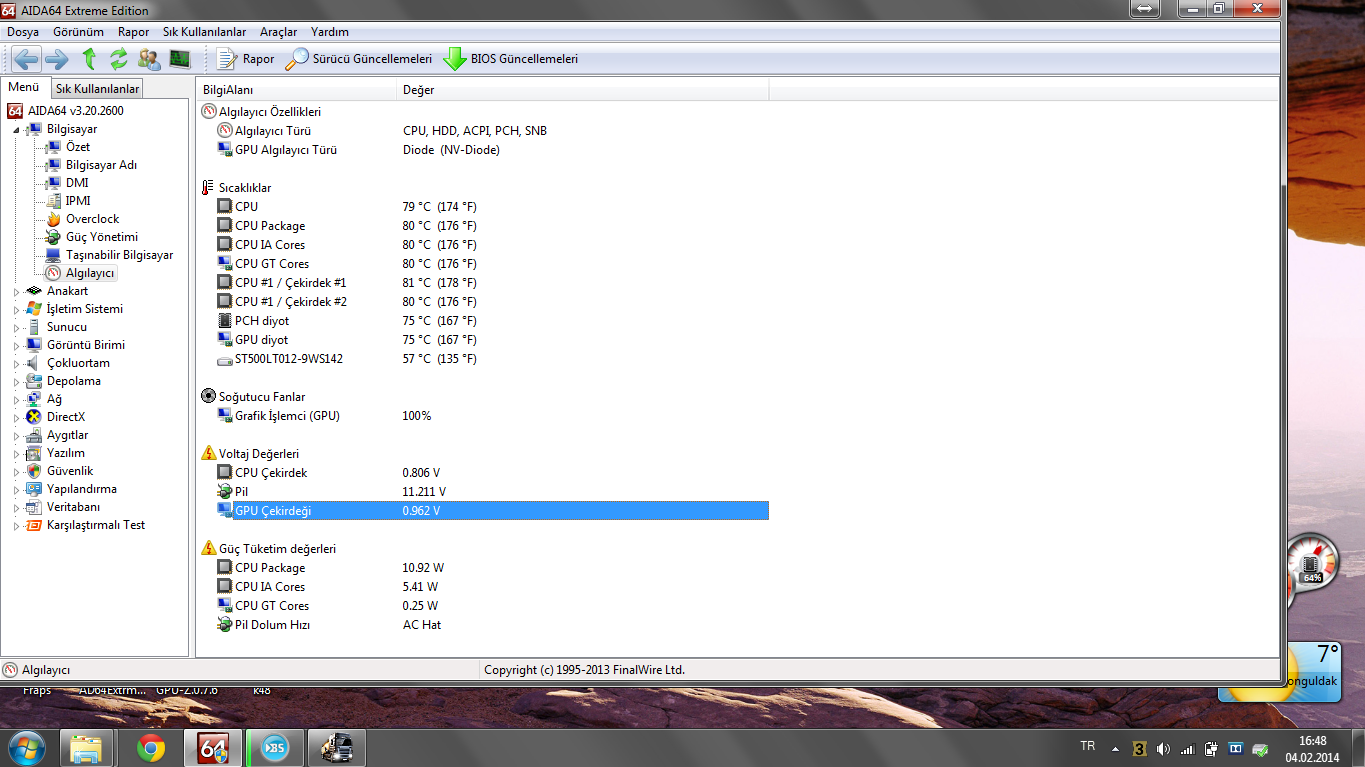Image resolution: width=1365 pixels, height=767 pixels.
Task: Click the Back arrow toolbar icon
Action: [x=27, y=58]
